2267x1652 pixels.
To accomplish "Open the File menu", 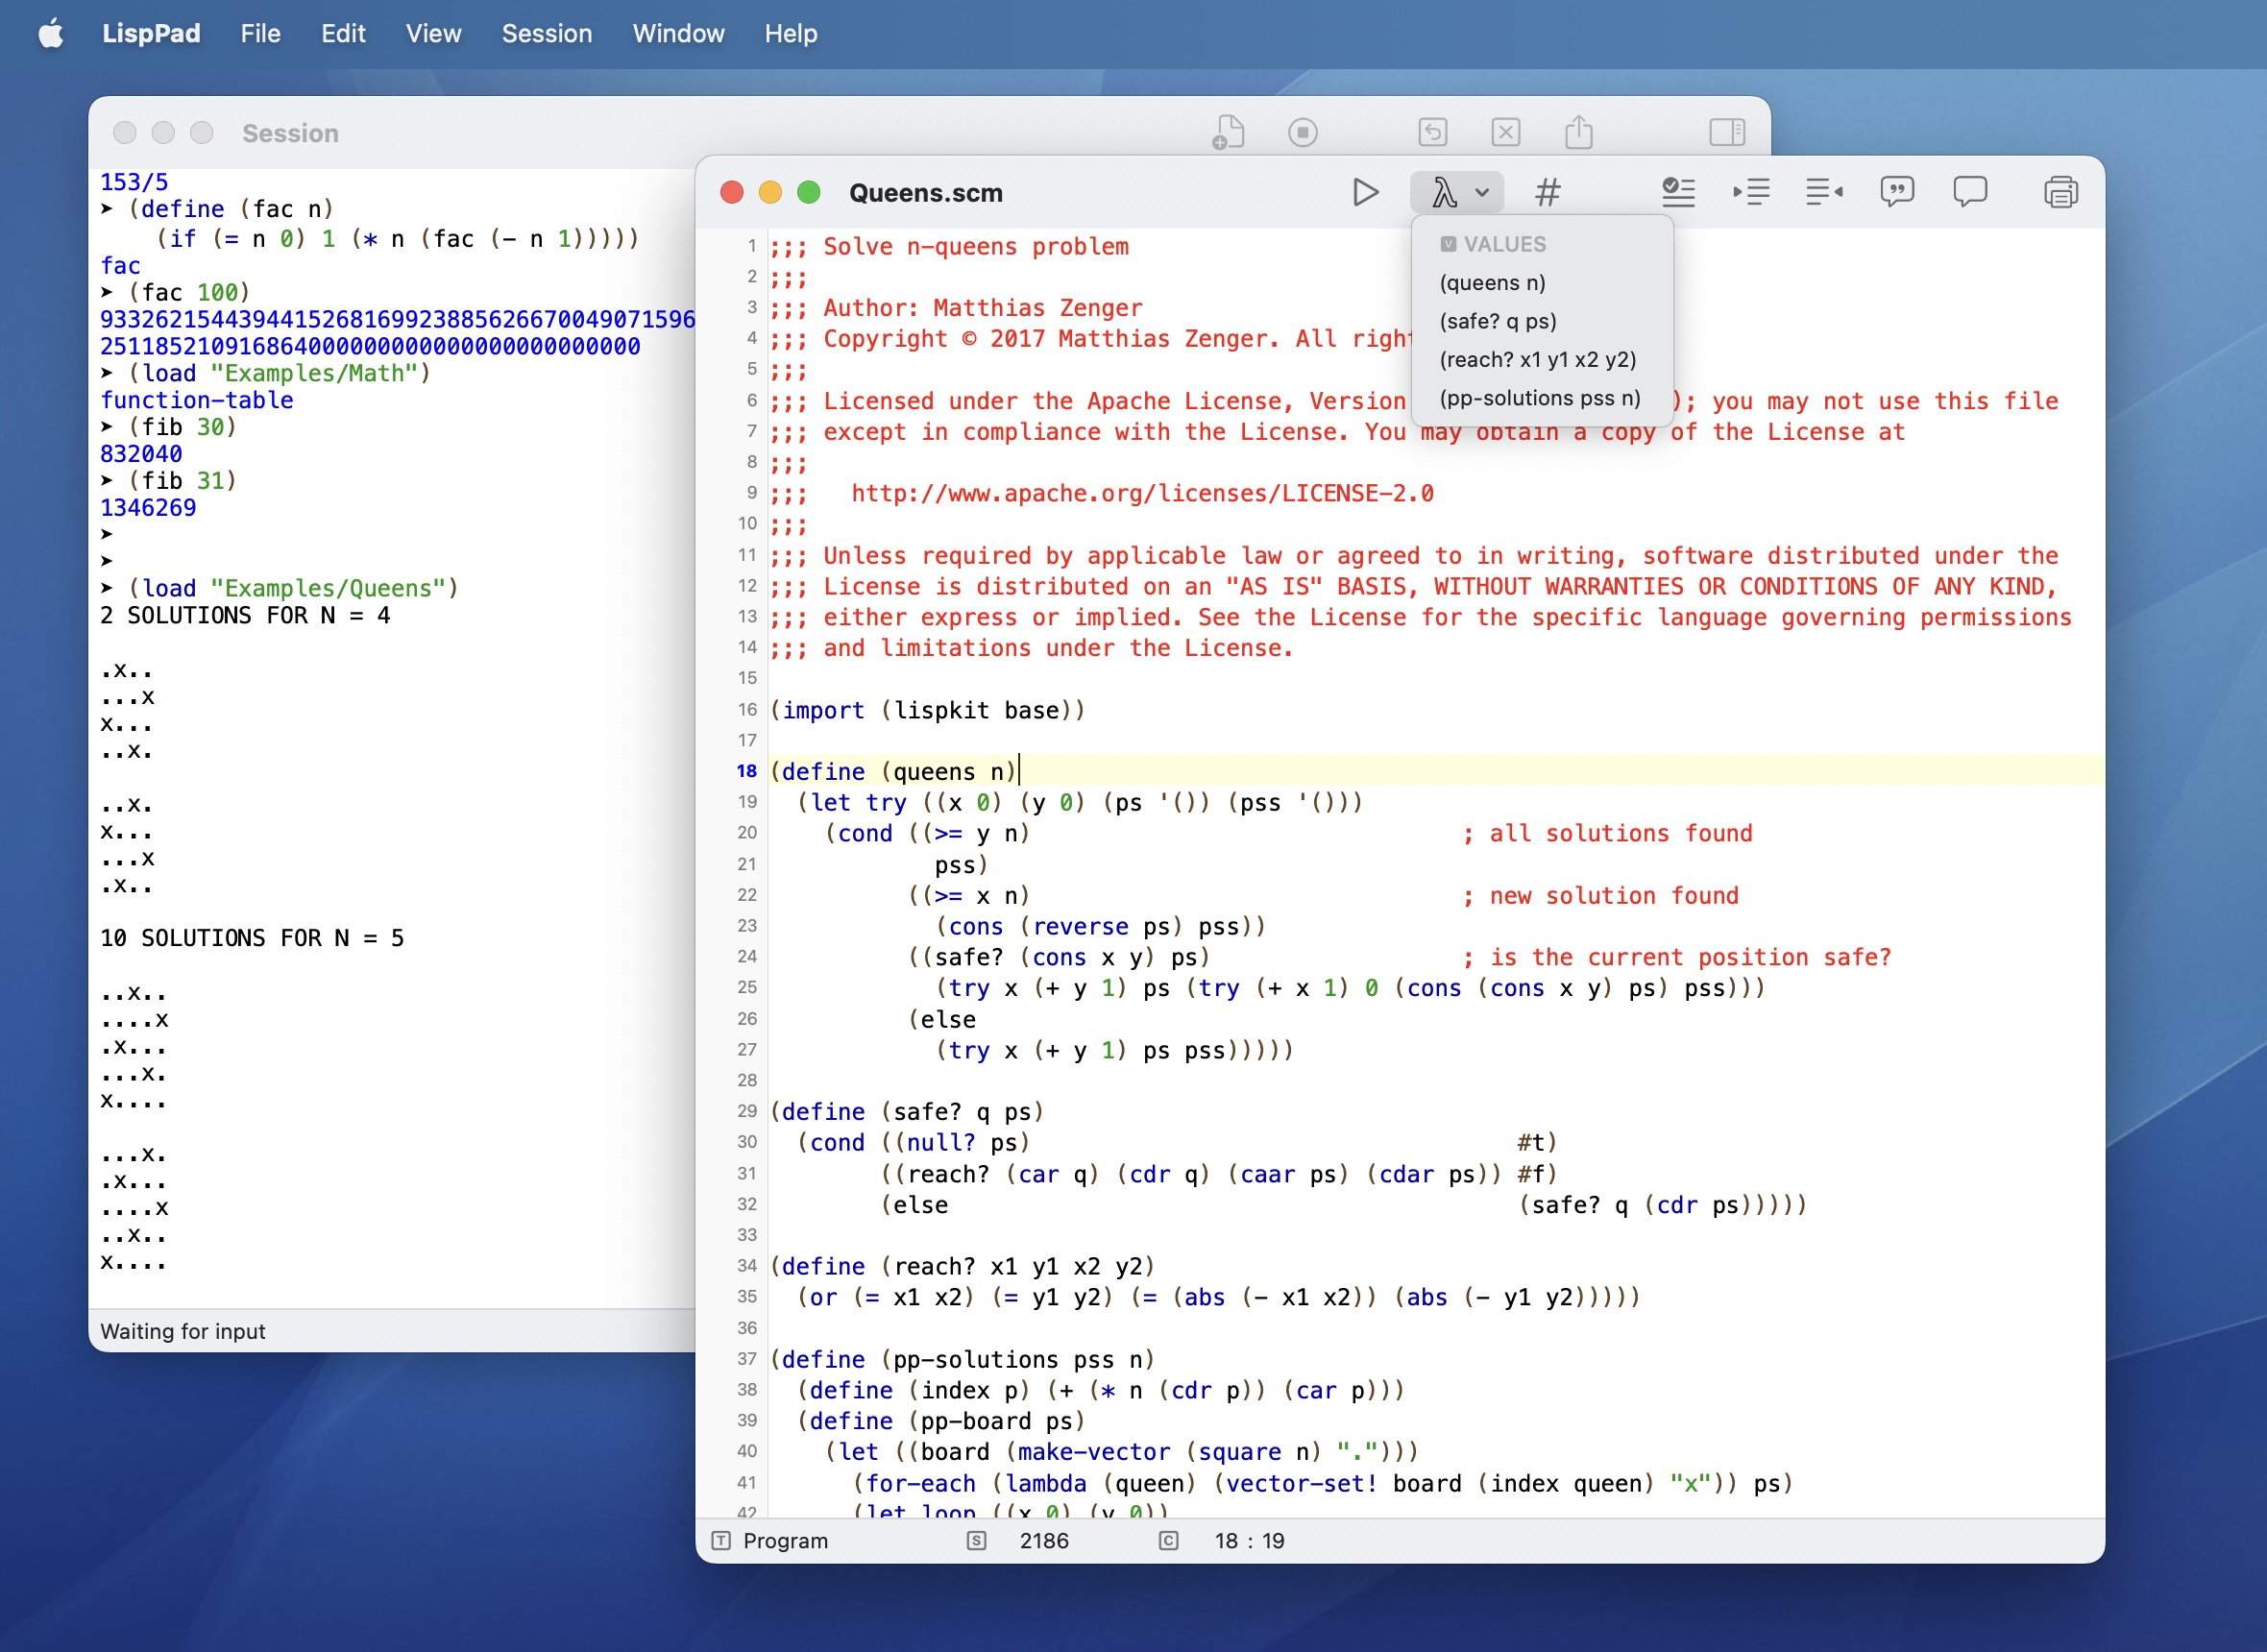I will 260,34.
